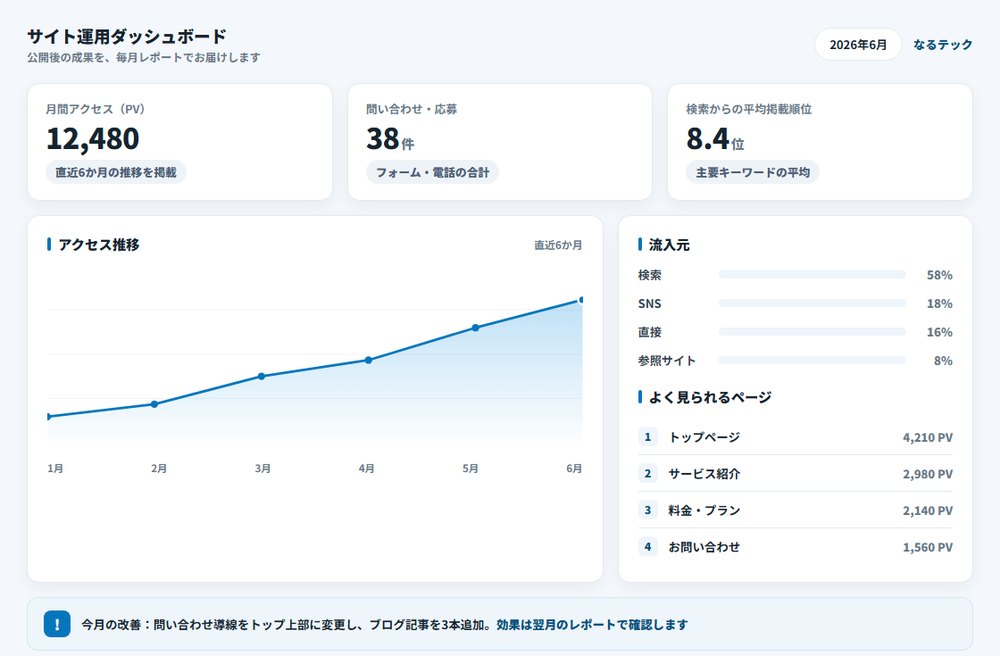
Task: Open the サービス紹介 page row
Action: click(795, 474)
